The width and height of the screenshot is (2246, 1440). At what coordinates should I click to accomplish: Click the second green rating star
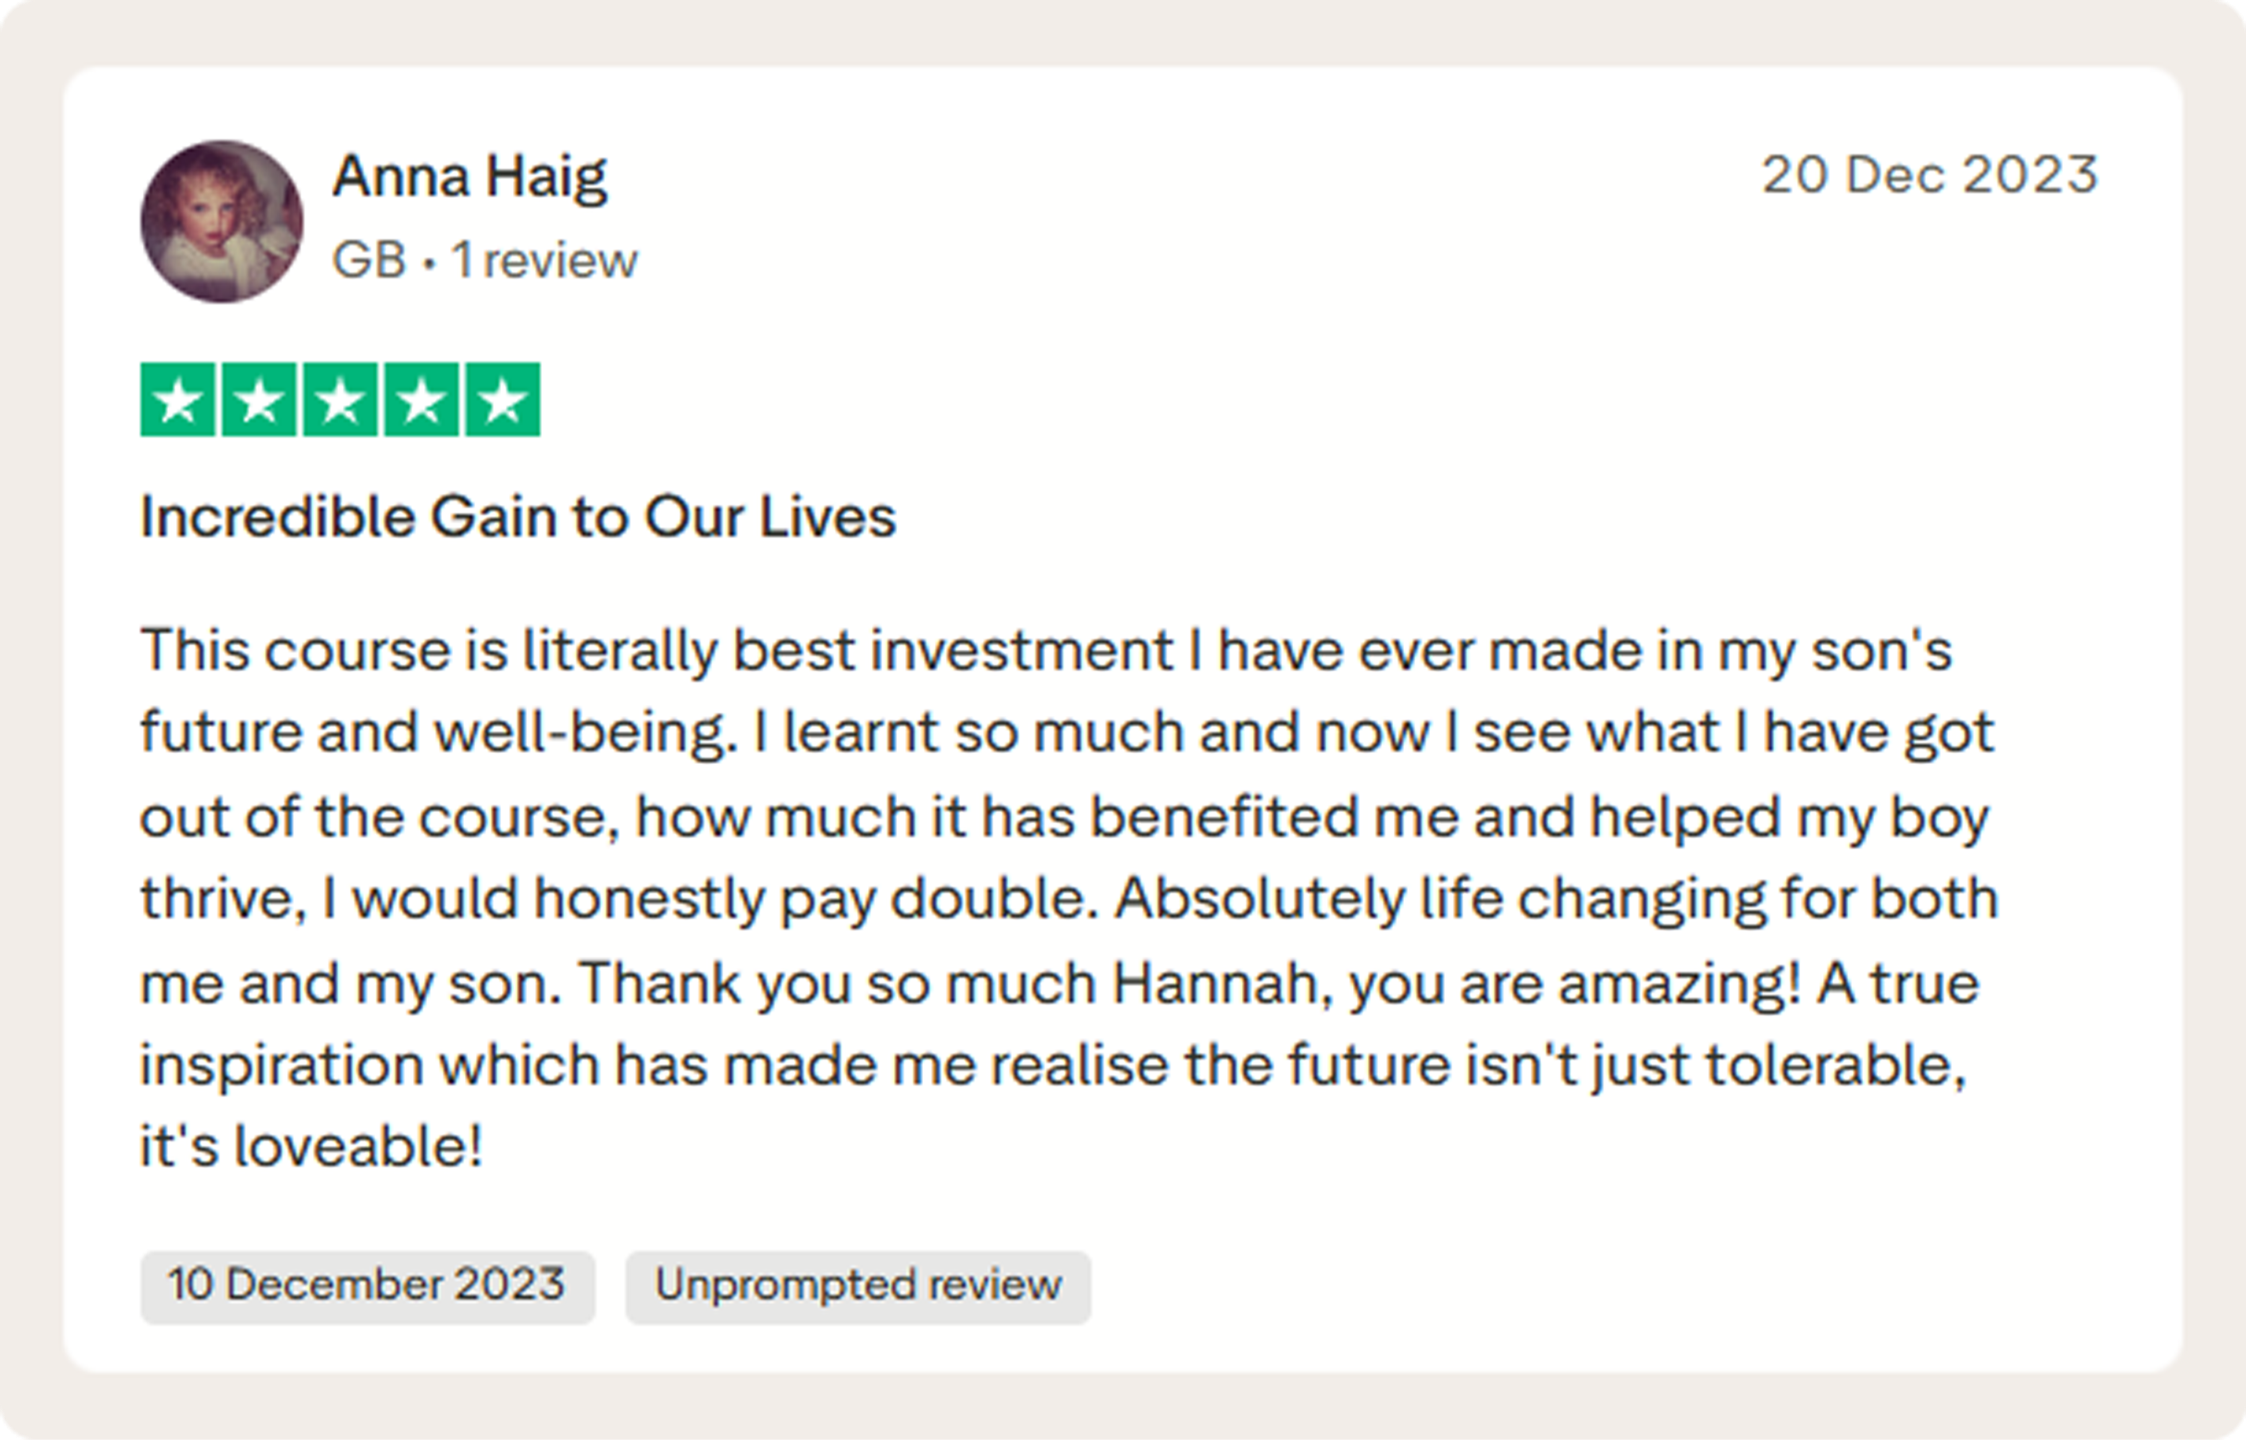[x=259, y=400]
